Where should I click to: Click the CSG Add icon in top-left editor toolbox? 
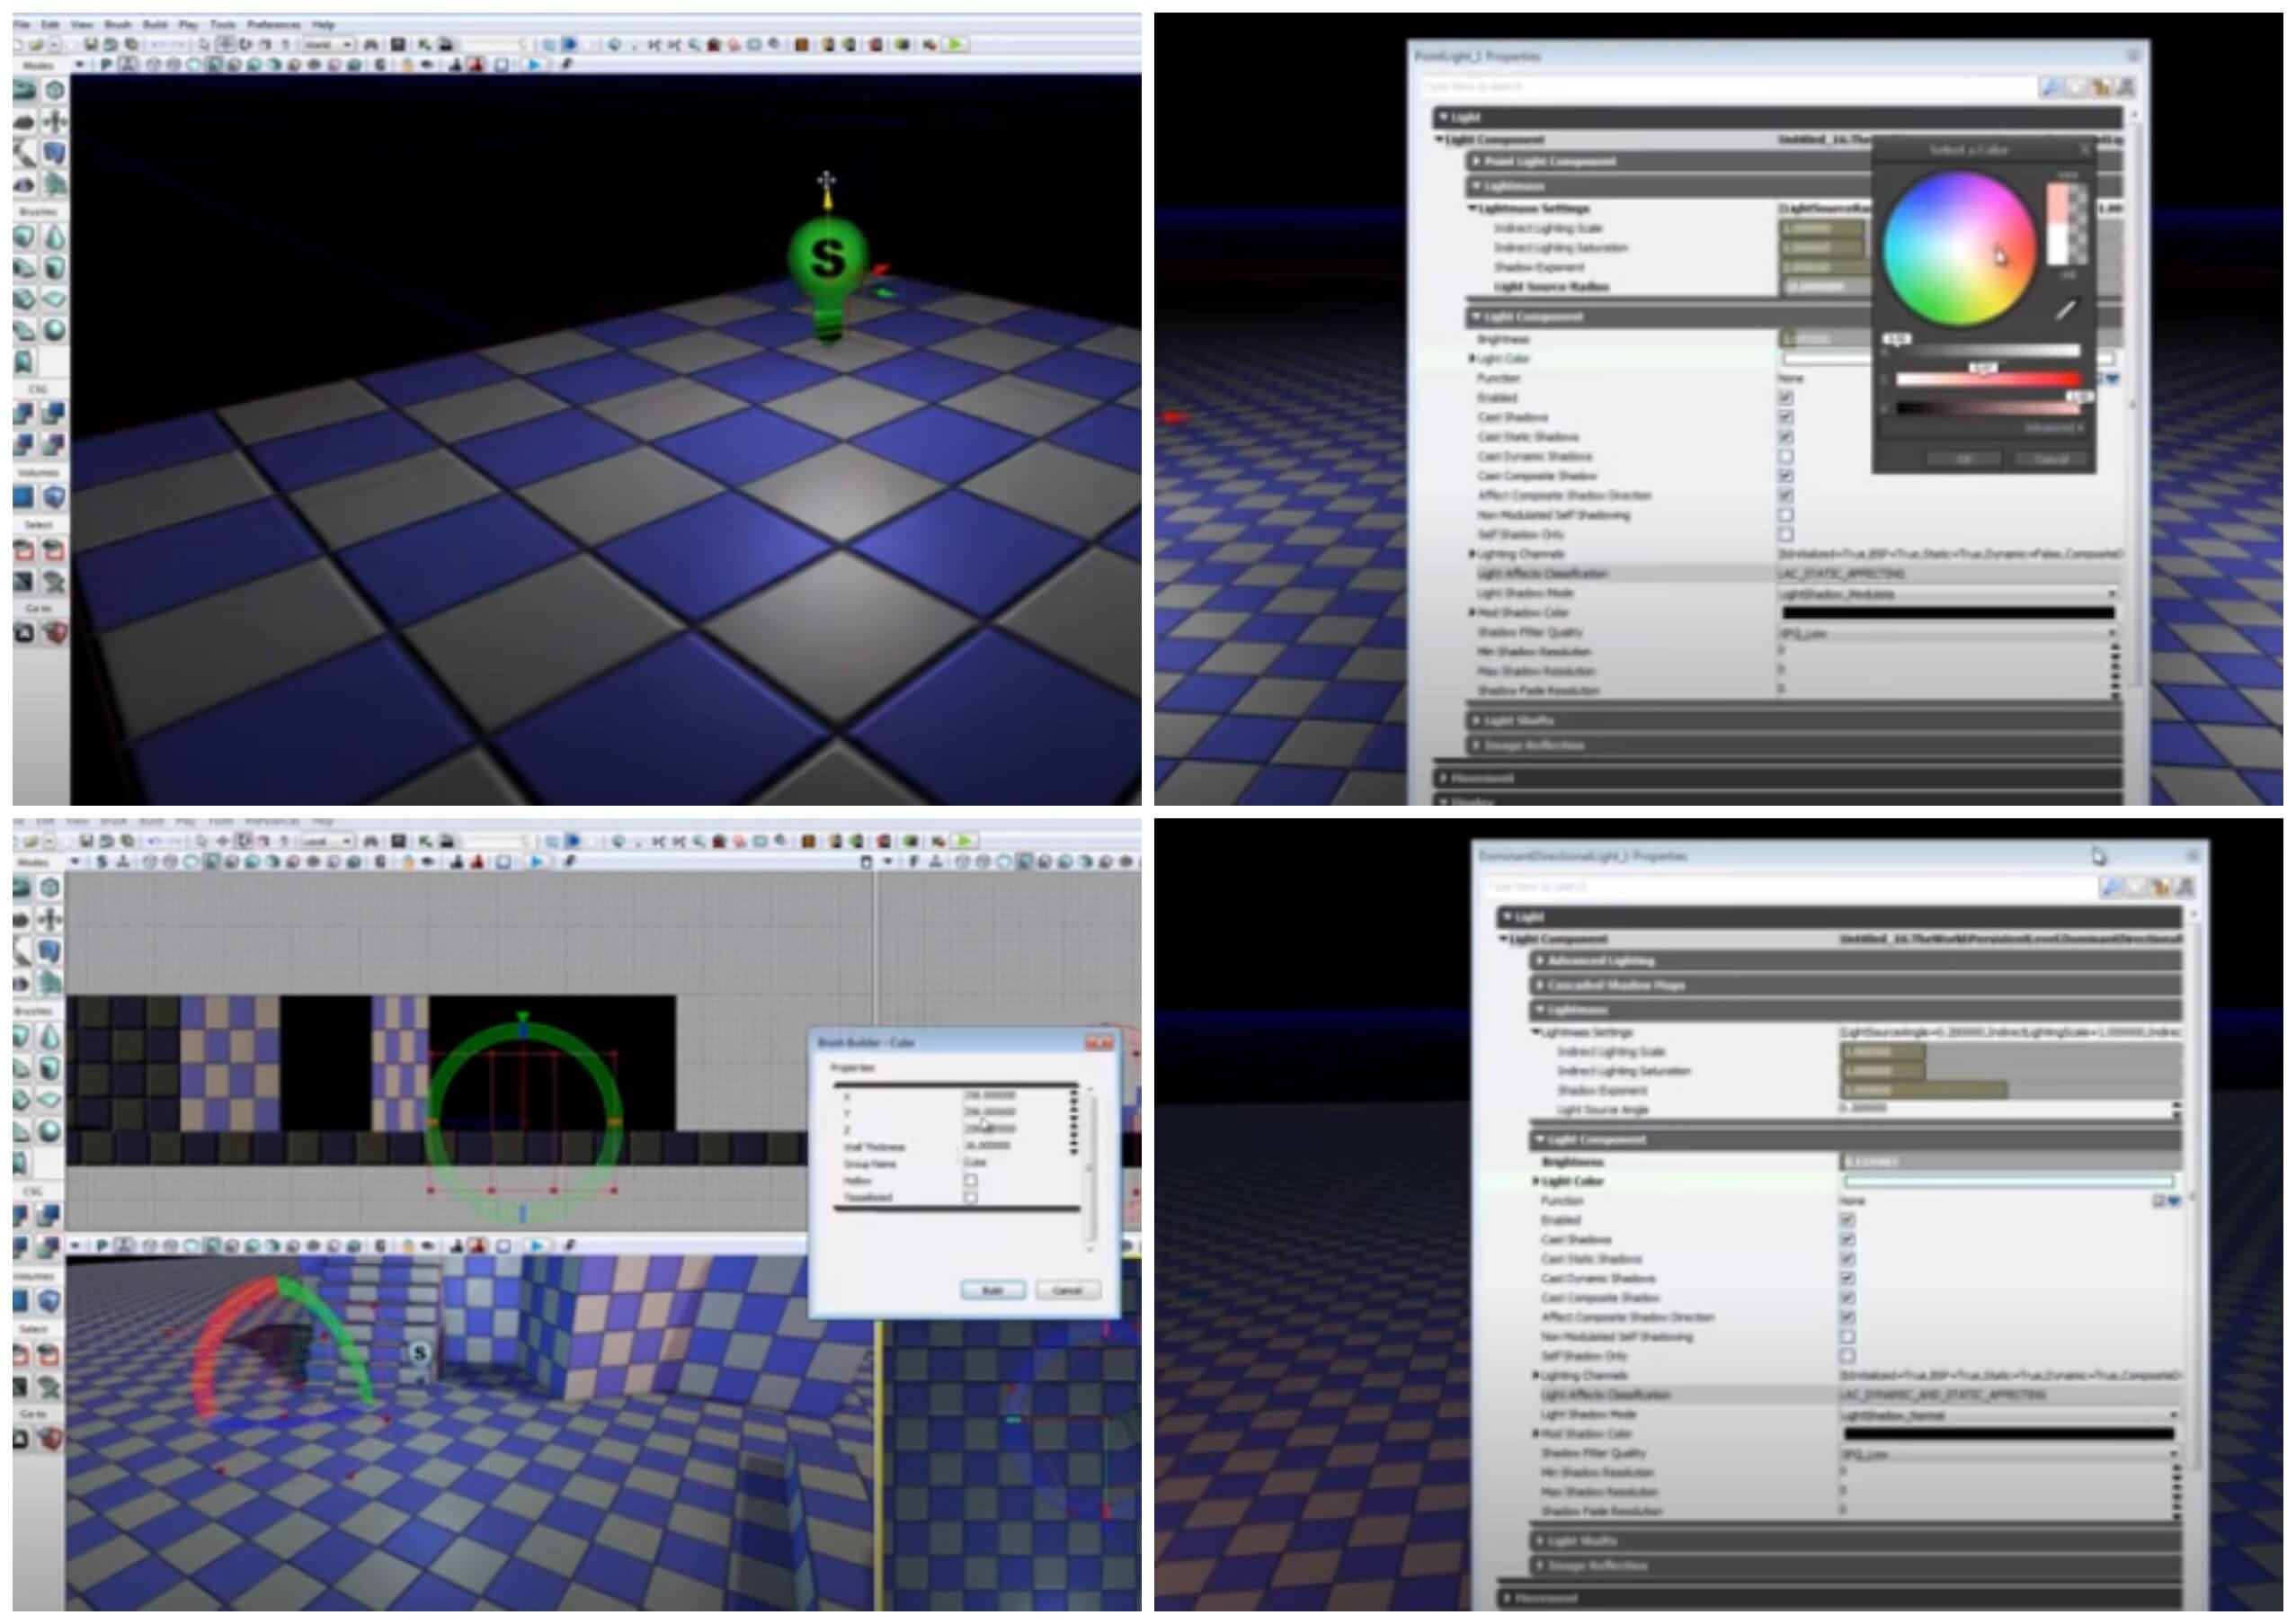24,413
